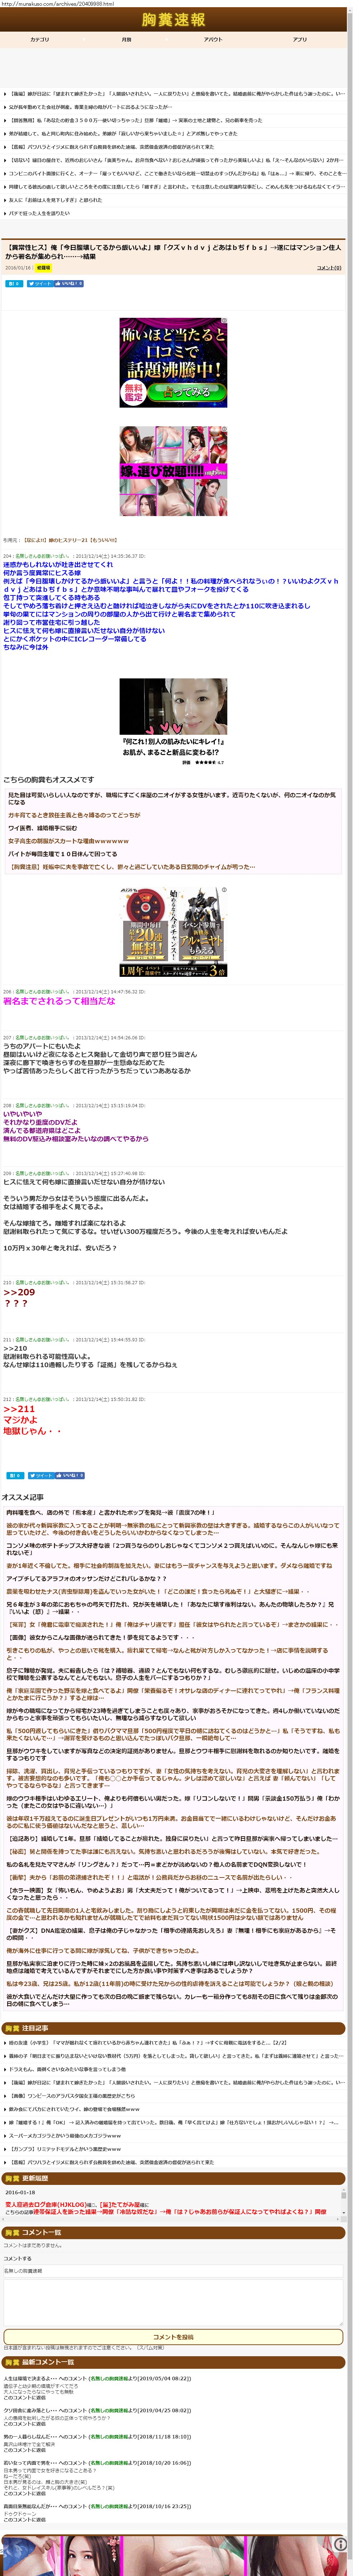Click the article title starting 【異常性ヒス】

pyautogui.click(x=174, y=252)
